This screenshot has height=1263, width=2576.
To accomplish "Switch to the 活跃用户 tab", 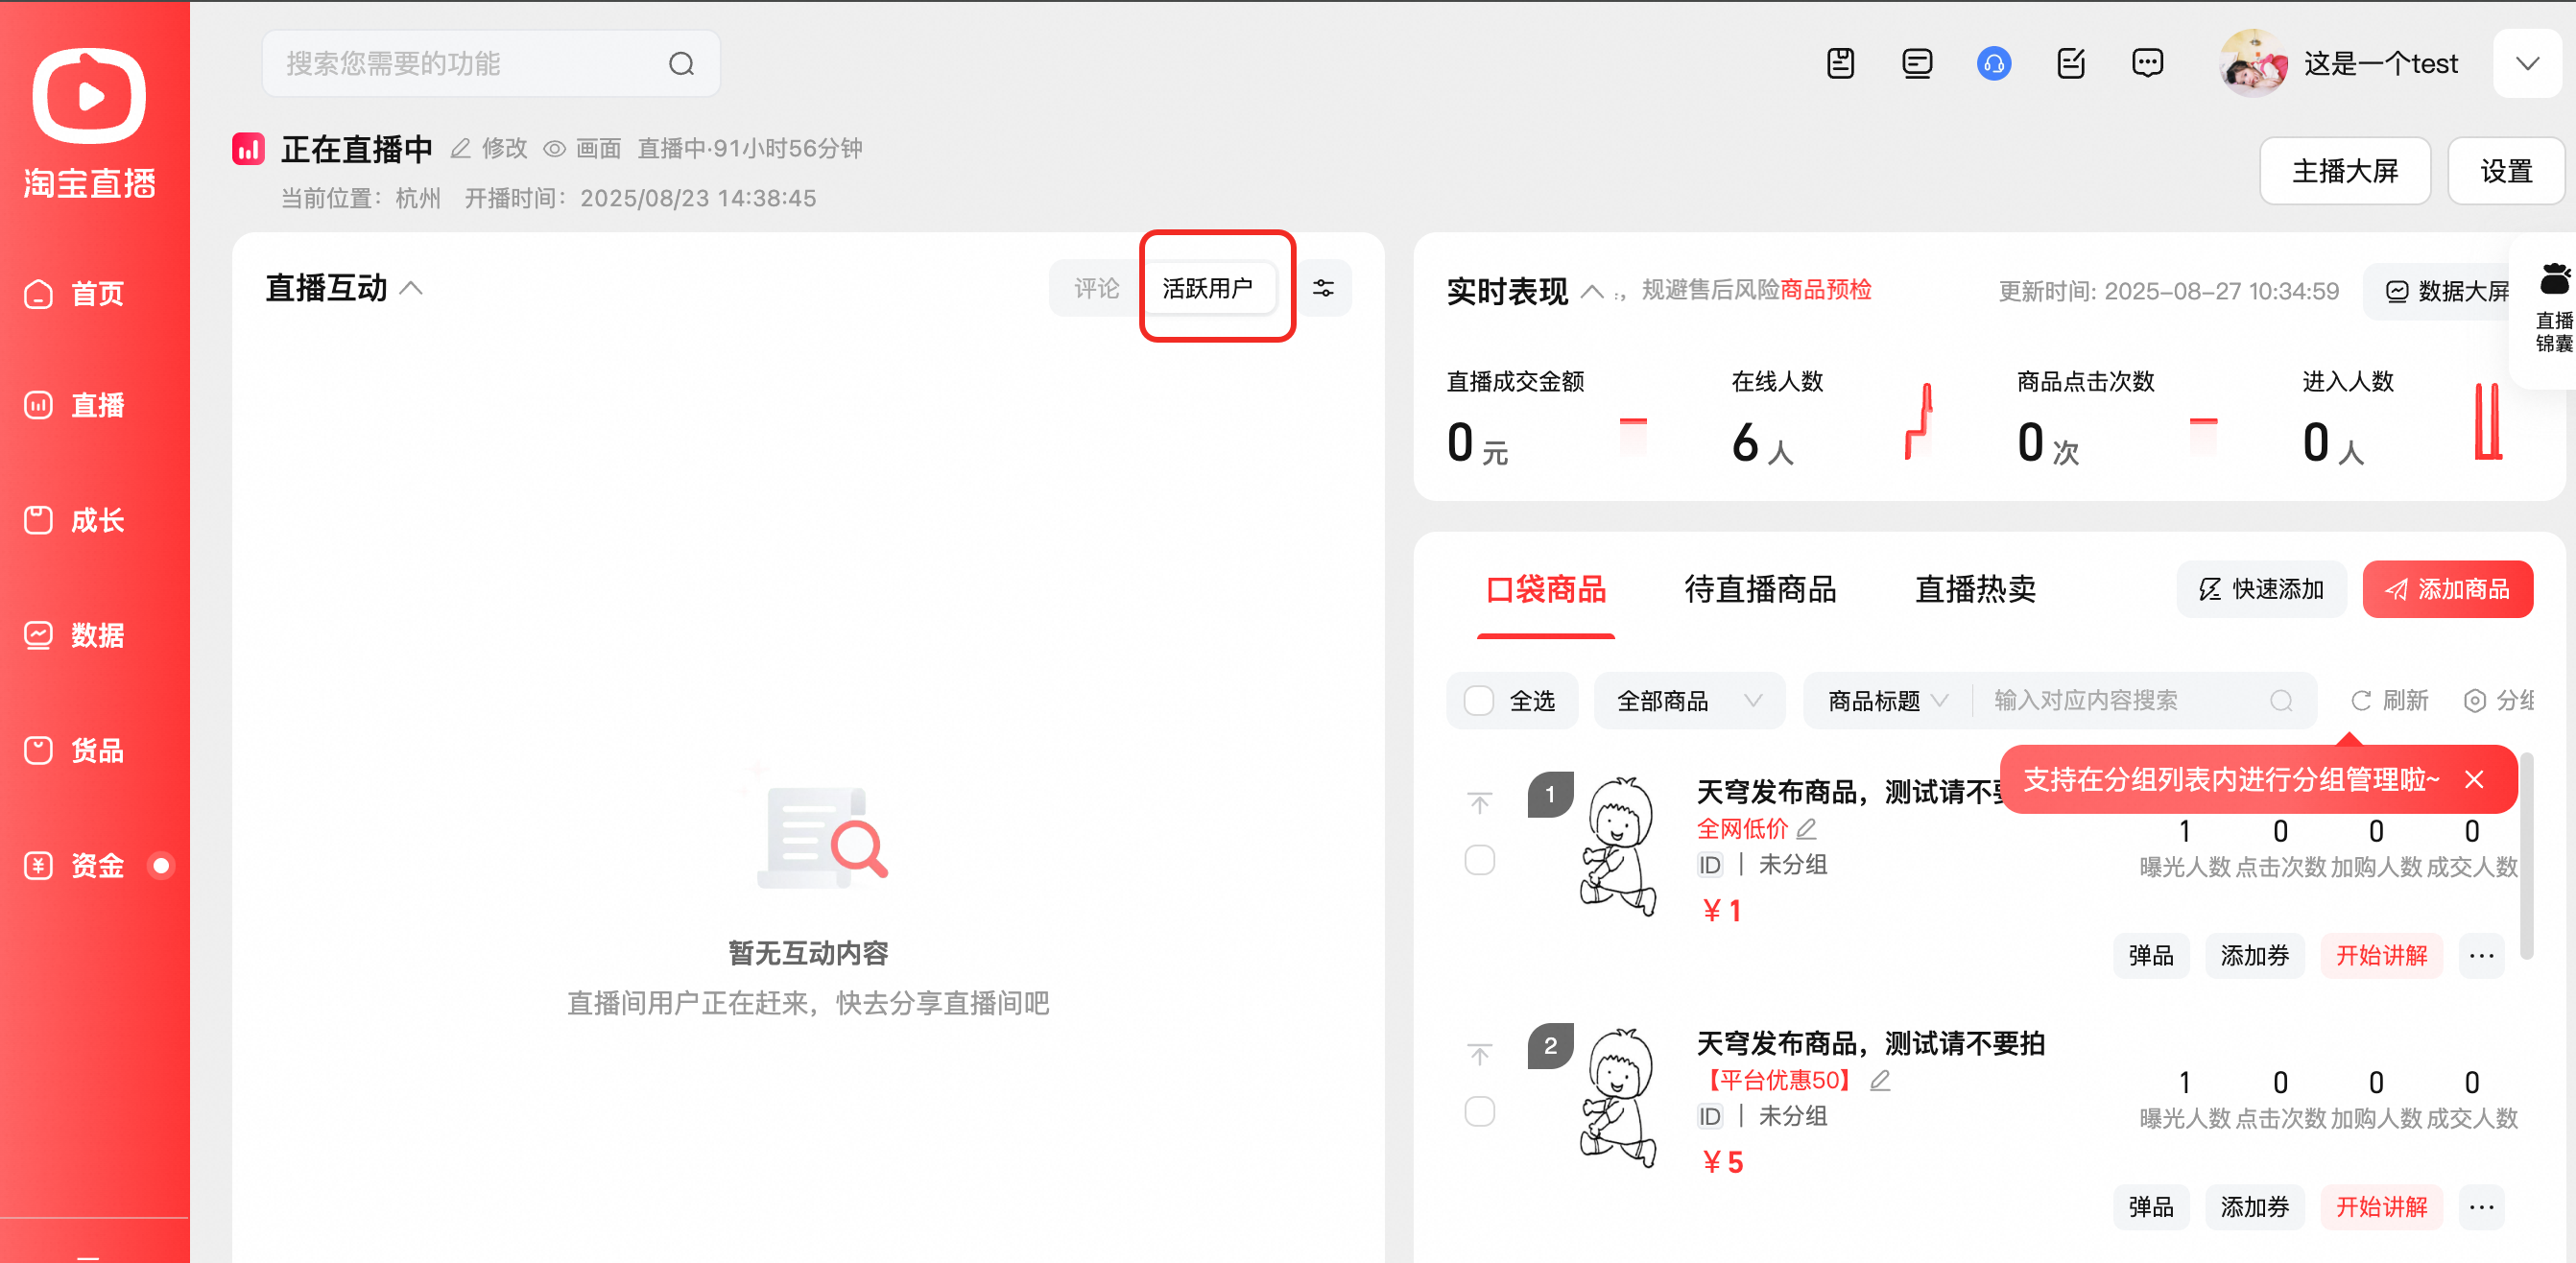I will pyautogui.click(x=1208, y=289).
